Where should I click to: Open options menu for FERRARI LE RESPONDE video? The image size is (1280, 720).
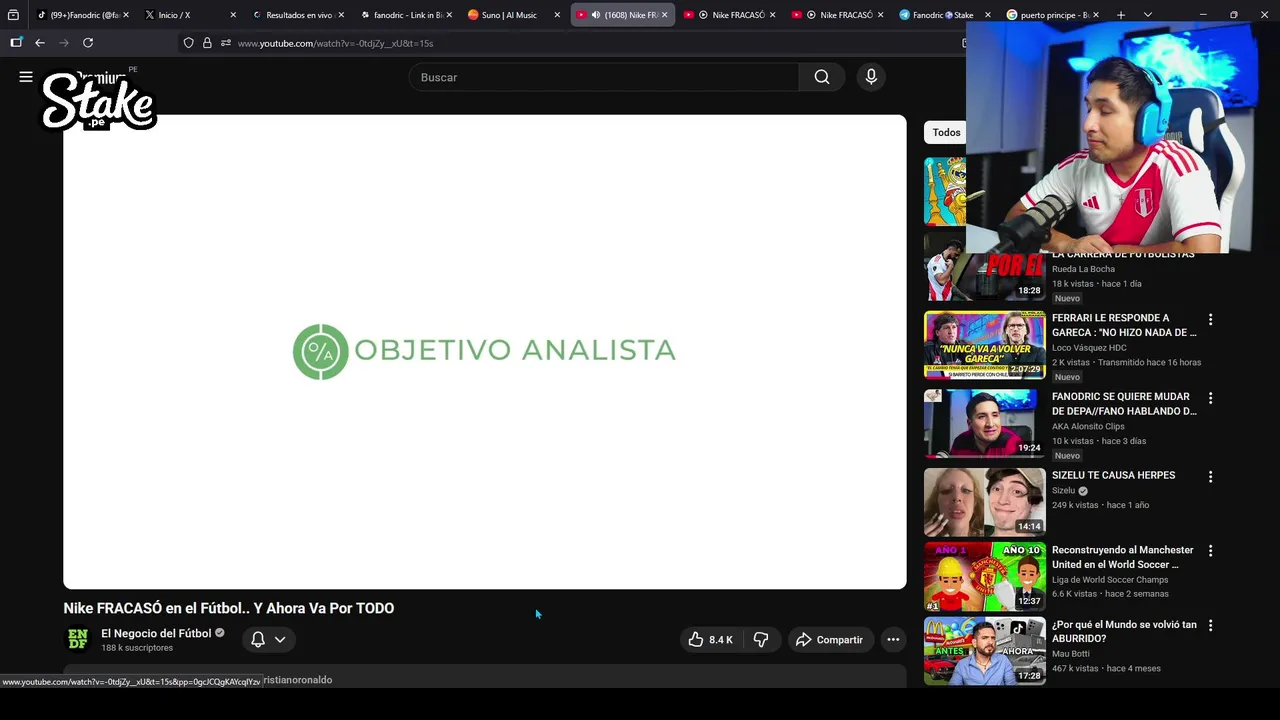coord(1210,320)
